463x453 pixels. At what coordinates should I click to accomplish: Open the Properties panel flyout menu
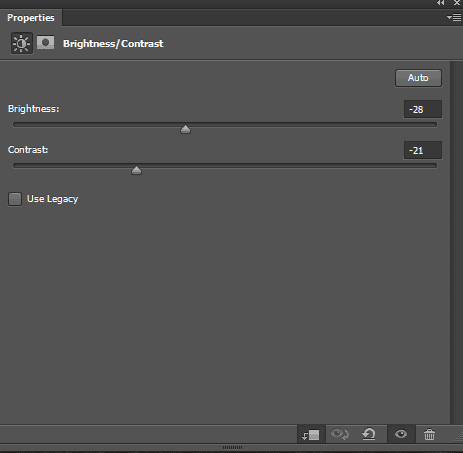click(454, 17)
